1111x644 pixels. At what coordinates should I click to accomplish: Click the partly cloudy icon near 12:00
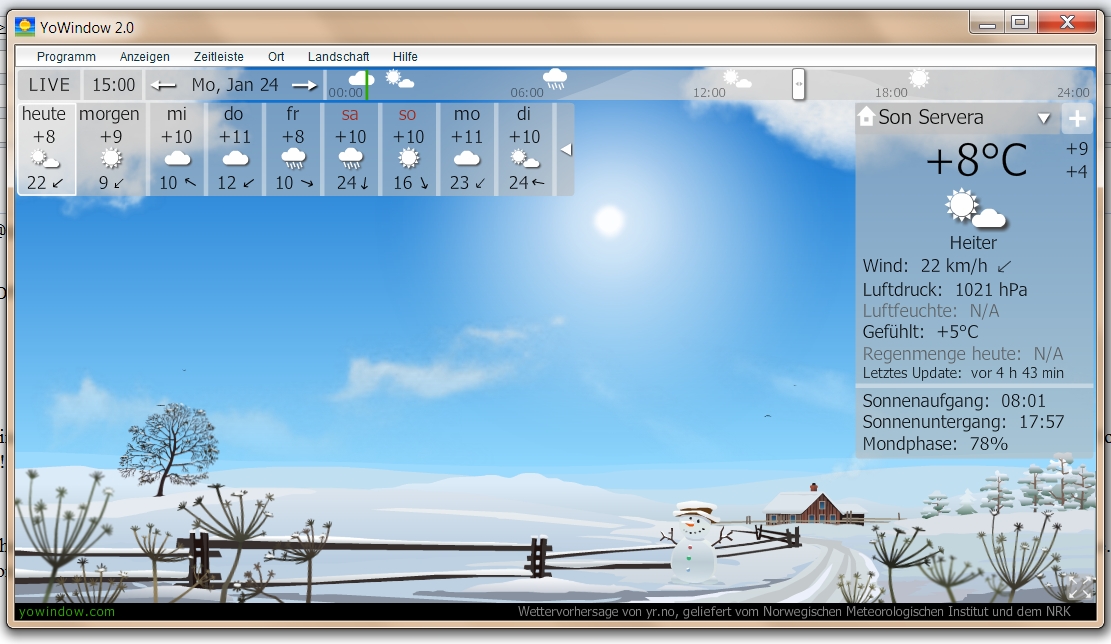[x=736, y=79]
